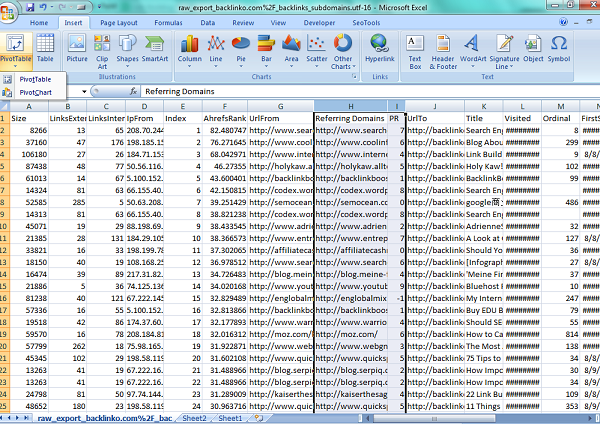Insert an embedded Object

(533, 50)
